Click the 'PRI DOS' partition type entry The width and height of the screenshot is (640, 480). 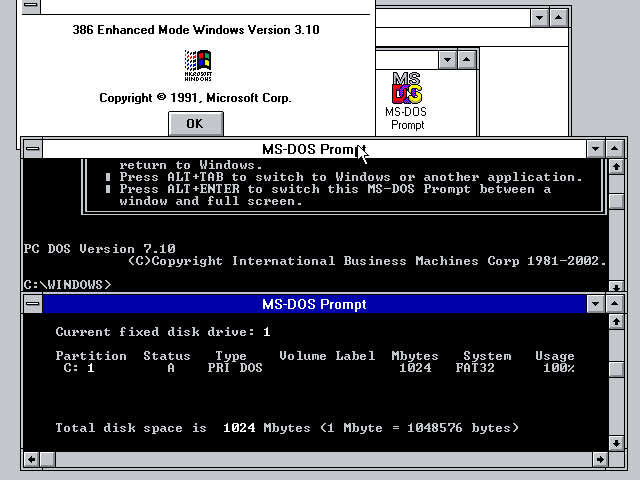coord(235,368)
